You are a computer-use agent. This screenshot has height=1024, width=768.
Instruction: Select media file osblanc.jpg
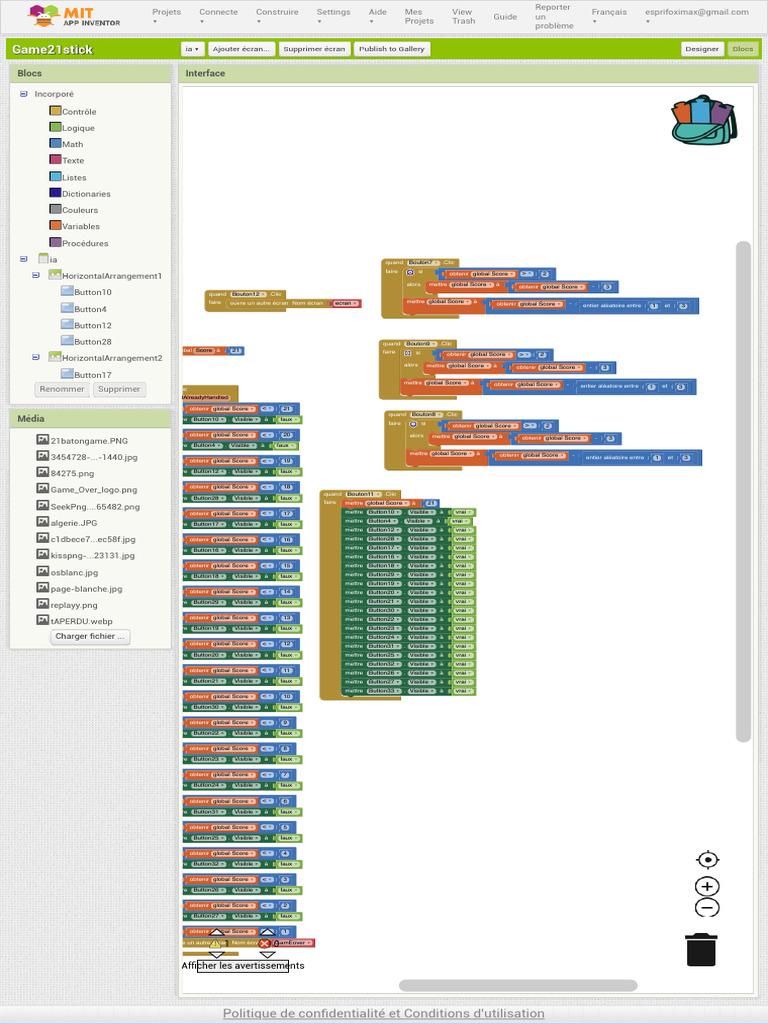pyautogui.click(x=68, y=572)
